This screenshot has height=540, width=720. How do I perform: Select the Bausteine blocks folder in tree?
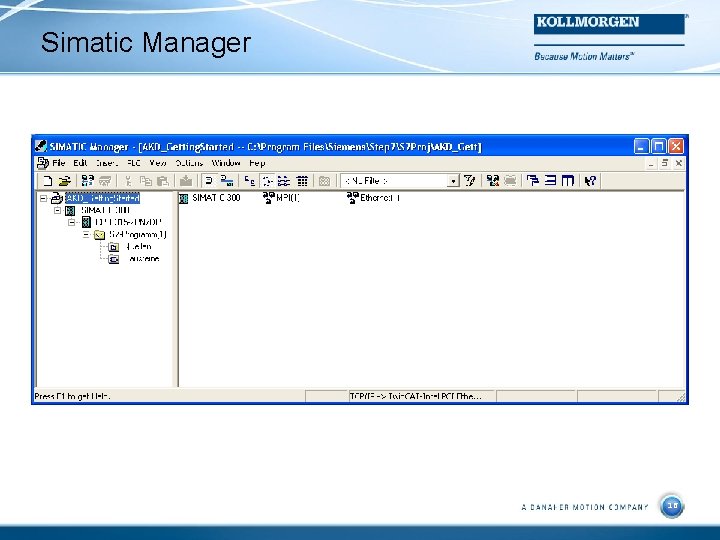143,259
